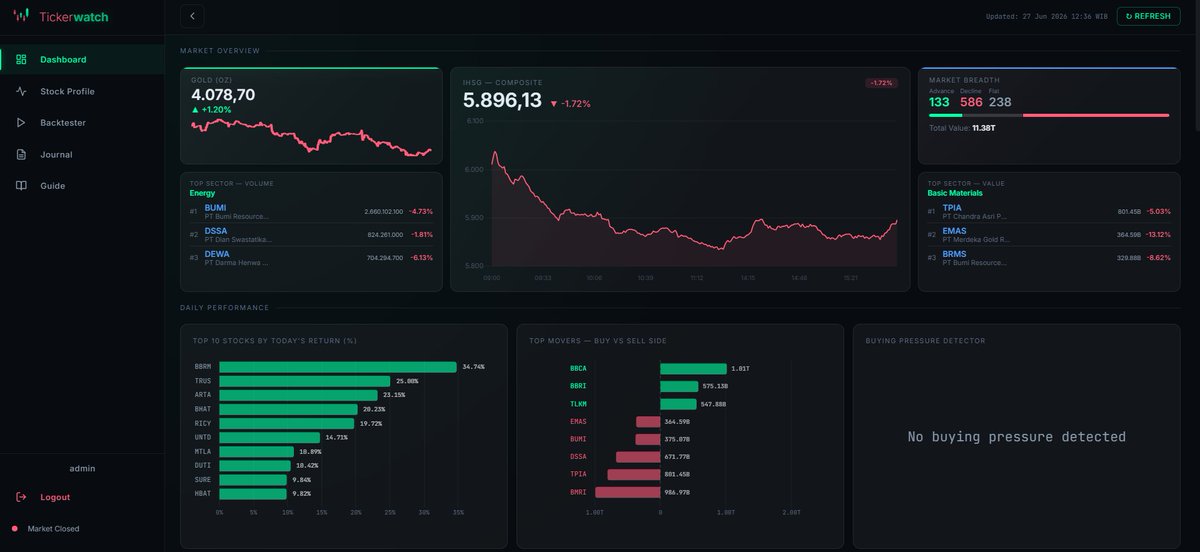1200x552 pixels.
Task: Click the Guide book icon
Action: [x=21, y=186]
